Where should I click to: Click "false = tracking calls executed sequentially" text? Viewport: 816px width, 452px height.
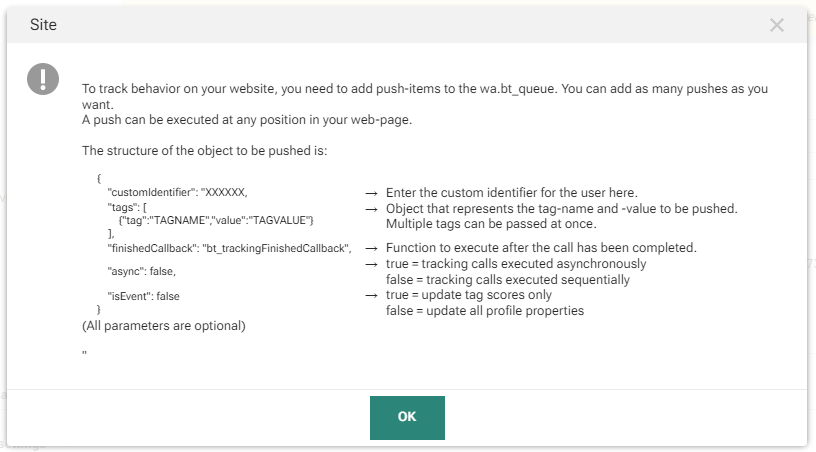508,280
